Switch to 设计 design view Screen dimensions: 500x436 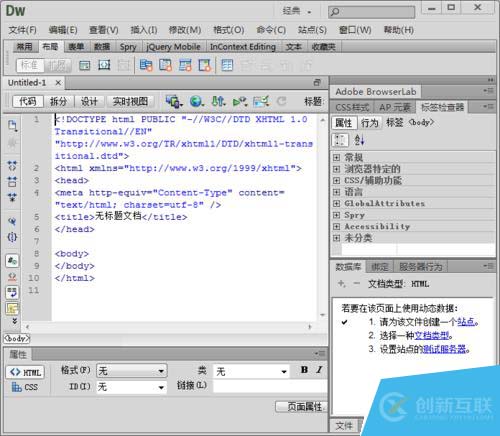(x=89, y=101)
